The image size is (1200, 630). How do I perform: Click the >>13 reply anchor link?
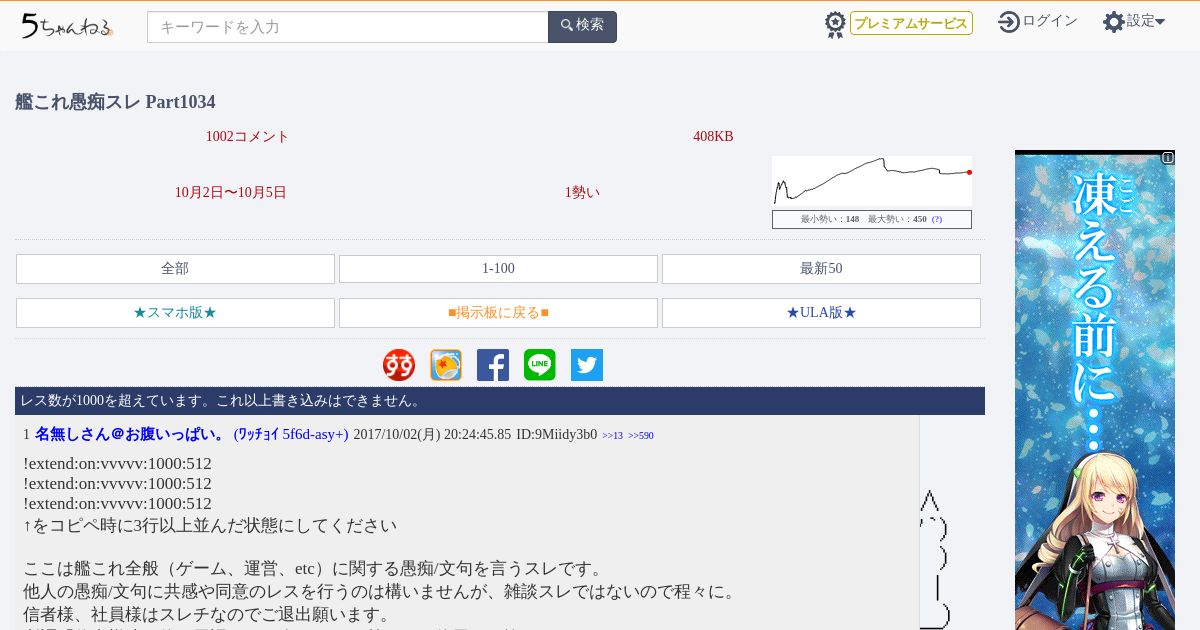coord(612,436)
